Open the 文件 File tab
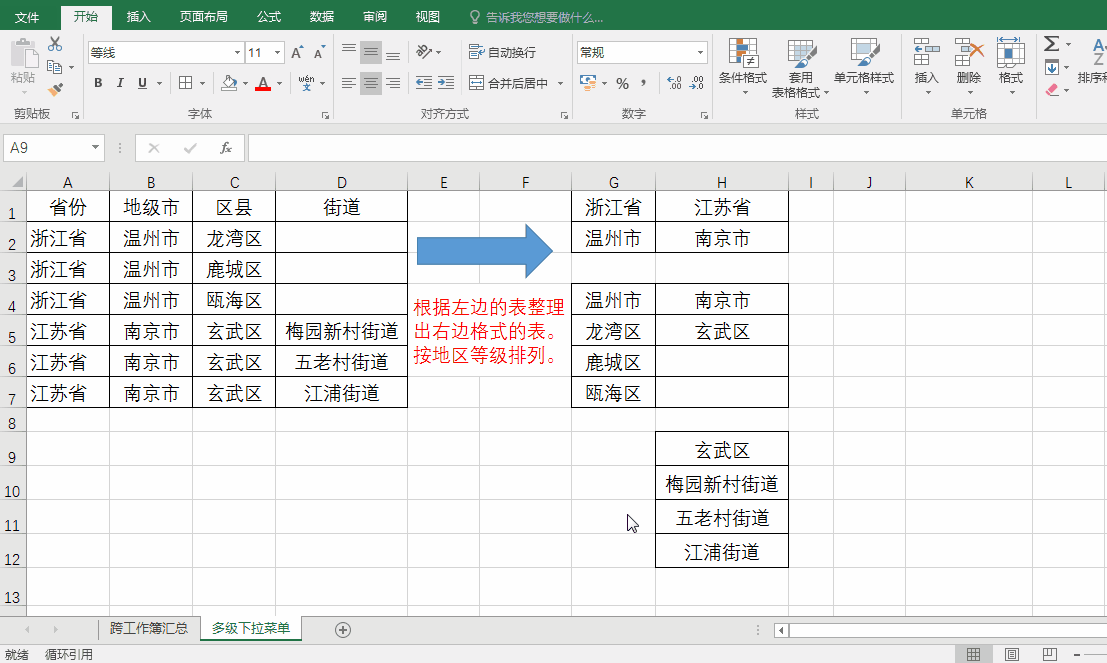The height and width of the screenshot is (663, 1107). tap(27, 17)
